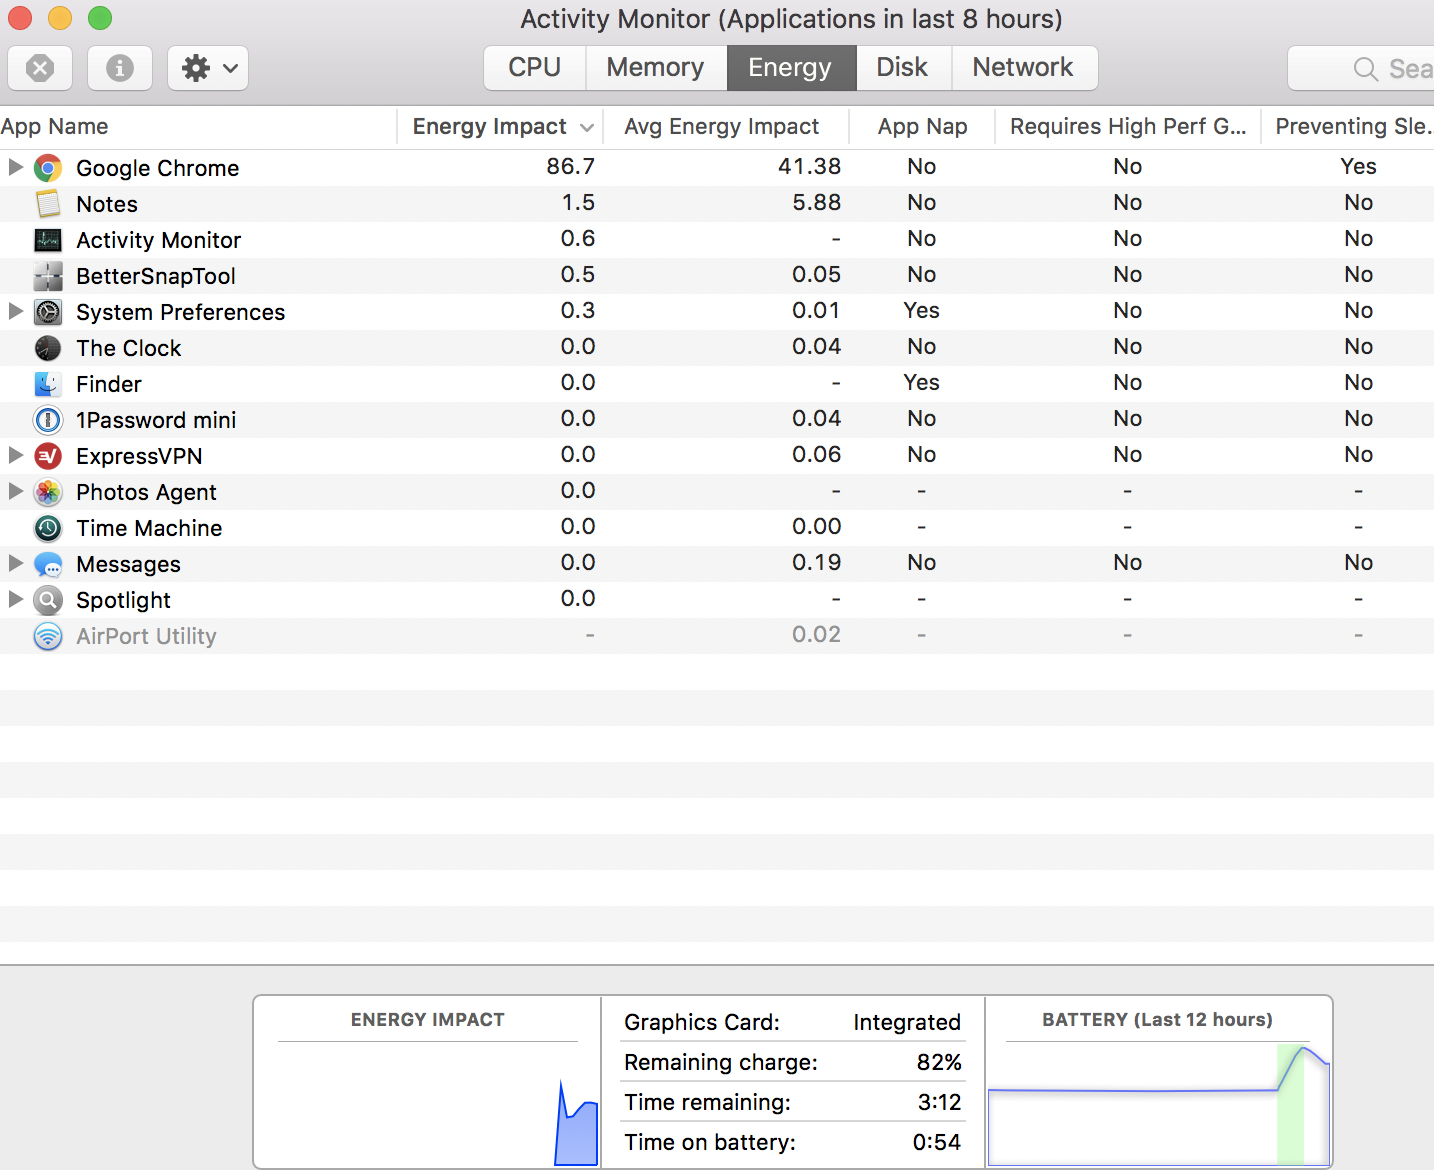Click Messages' 0.19 average energy value
The image size is (1434, 1170).
click(x=817, y=562)
